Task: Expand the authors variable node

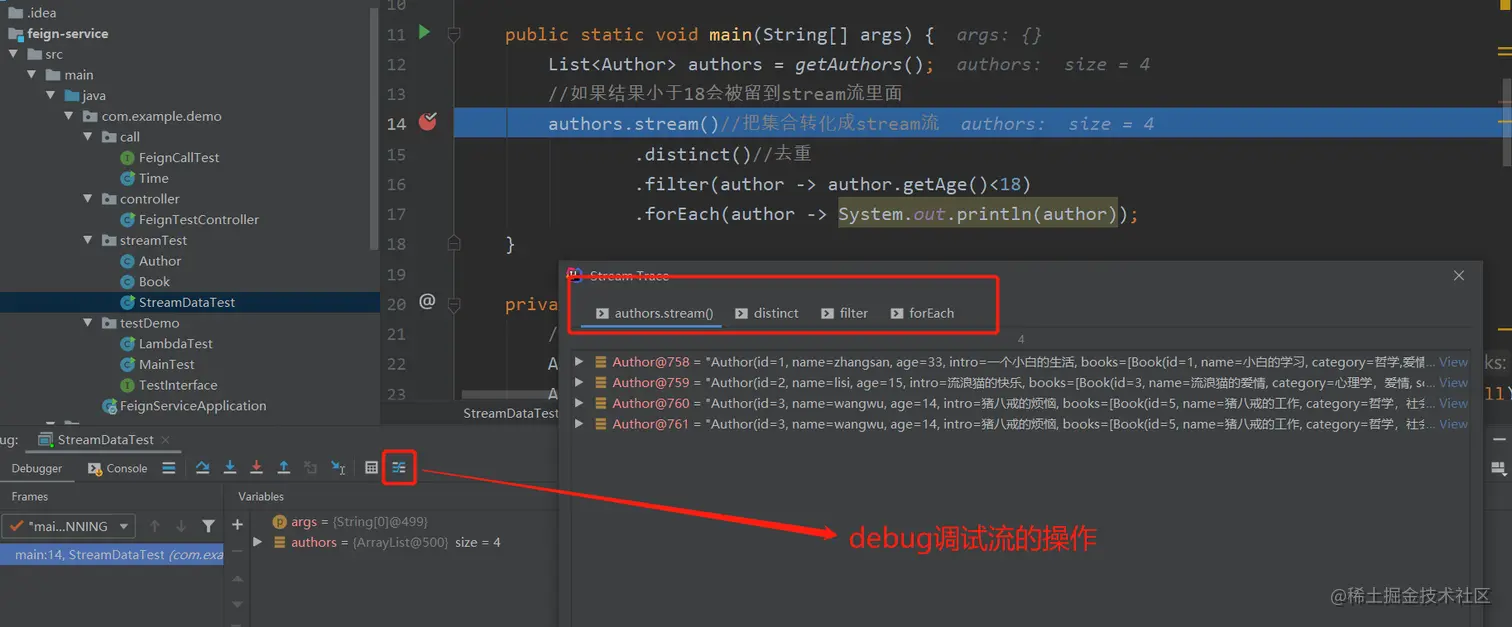Action: click(x=258, y=542)
